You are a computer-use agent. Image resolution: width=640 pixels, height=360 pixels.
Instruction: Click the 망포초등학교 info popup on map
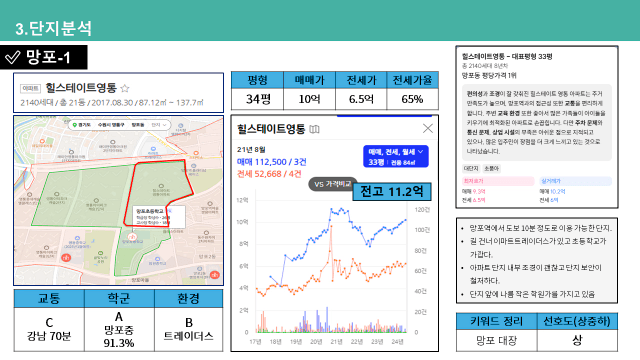click(159, 217)
